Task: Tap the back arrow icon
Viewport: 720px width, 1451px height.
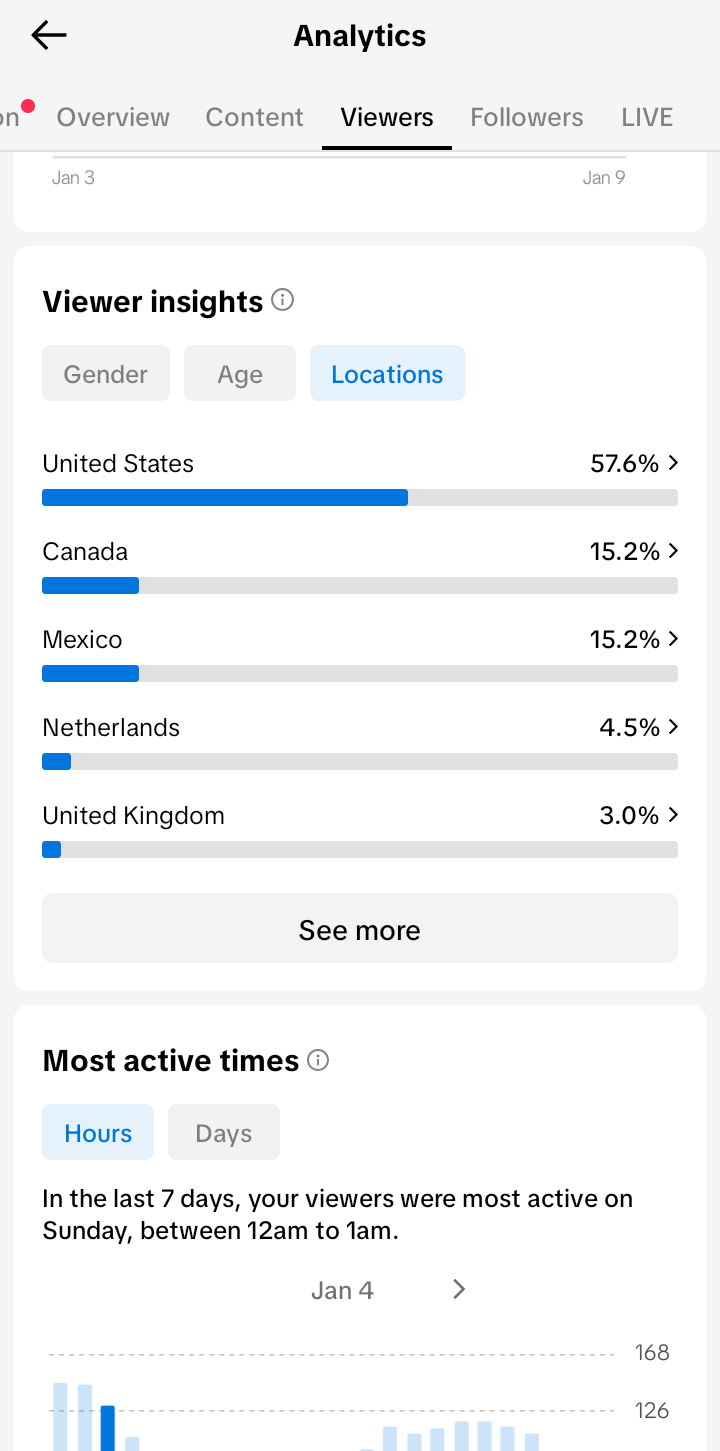Action: (x=48, y=36)
